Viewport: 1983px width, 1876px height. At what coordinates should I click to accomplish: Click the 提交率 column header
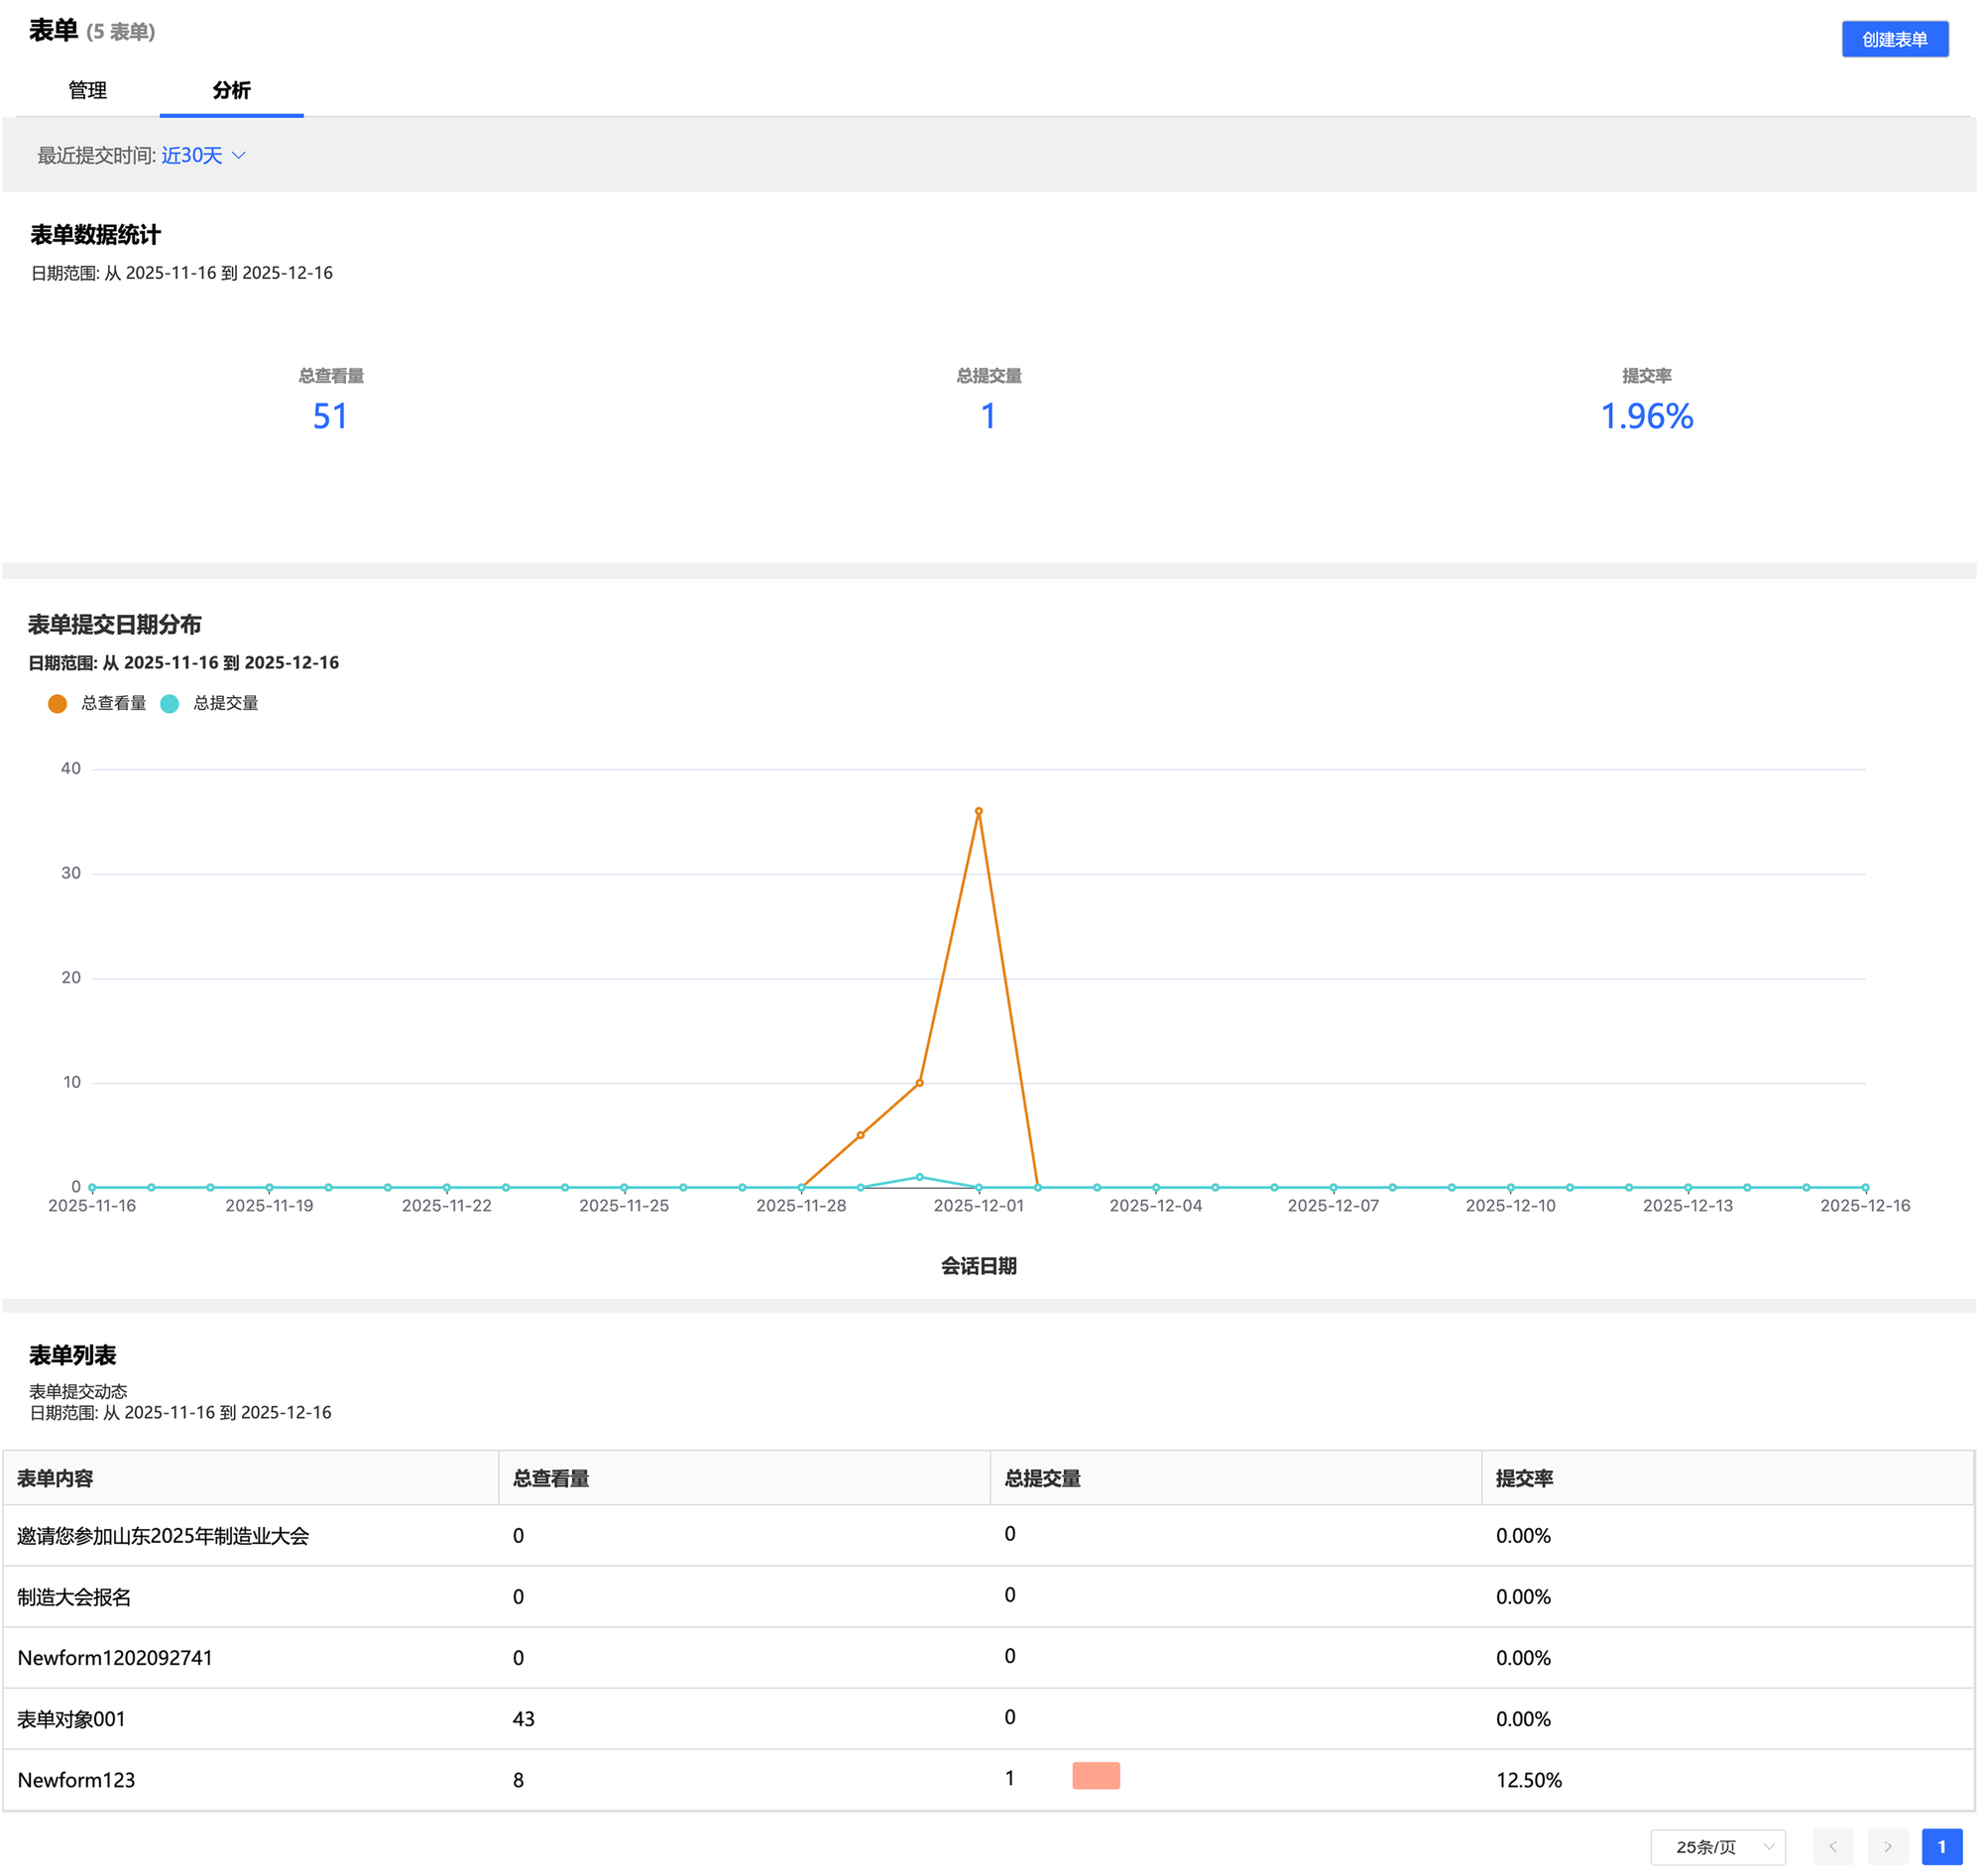[1523, 1477]
